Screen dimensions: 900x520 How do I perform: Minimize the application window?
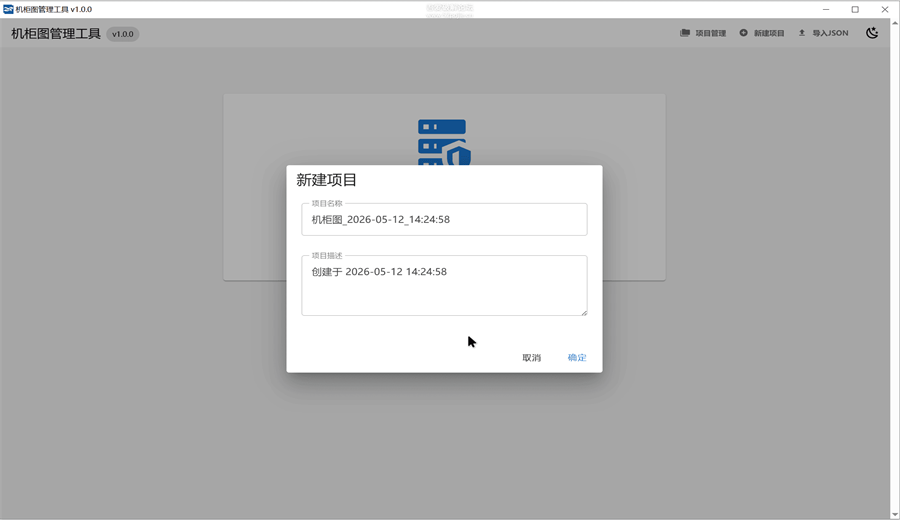click(x=826, y=9)
